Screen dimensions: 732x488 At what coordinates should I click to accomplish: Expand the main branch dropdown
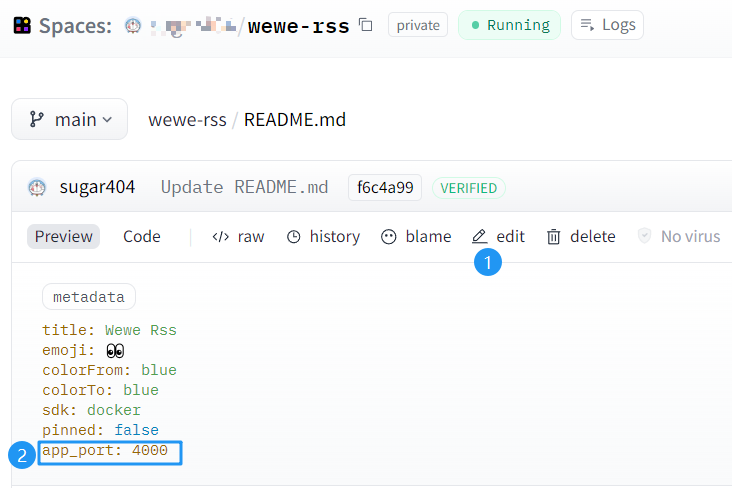[x=69, y=119]
